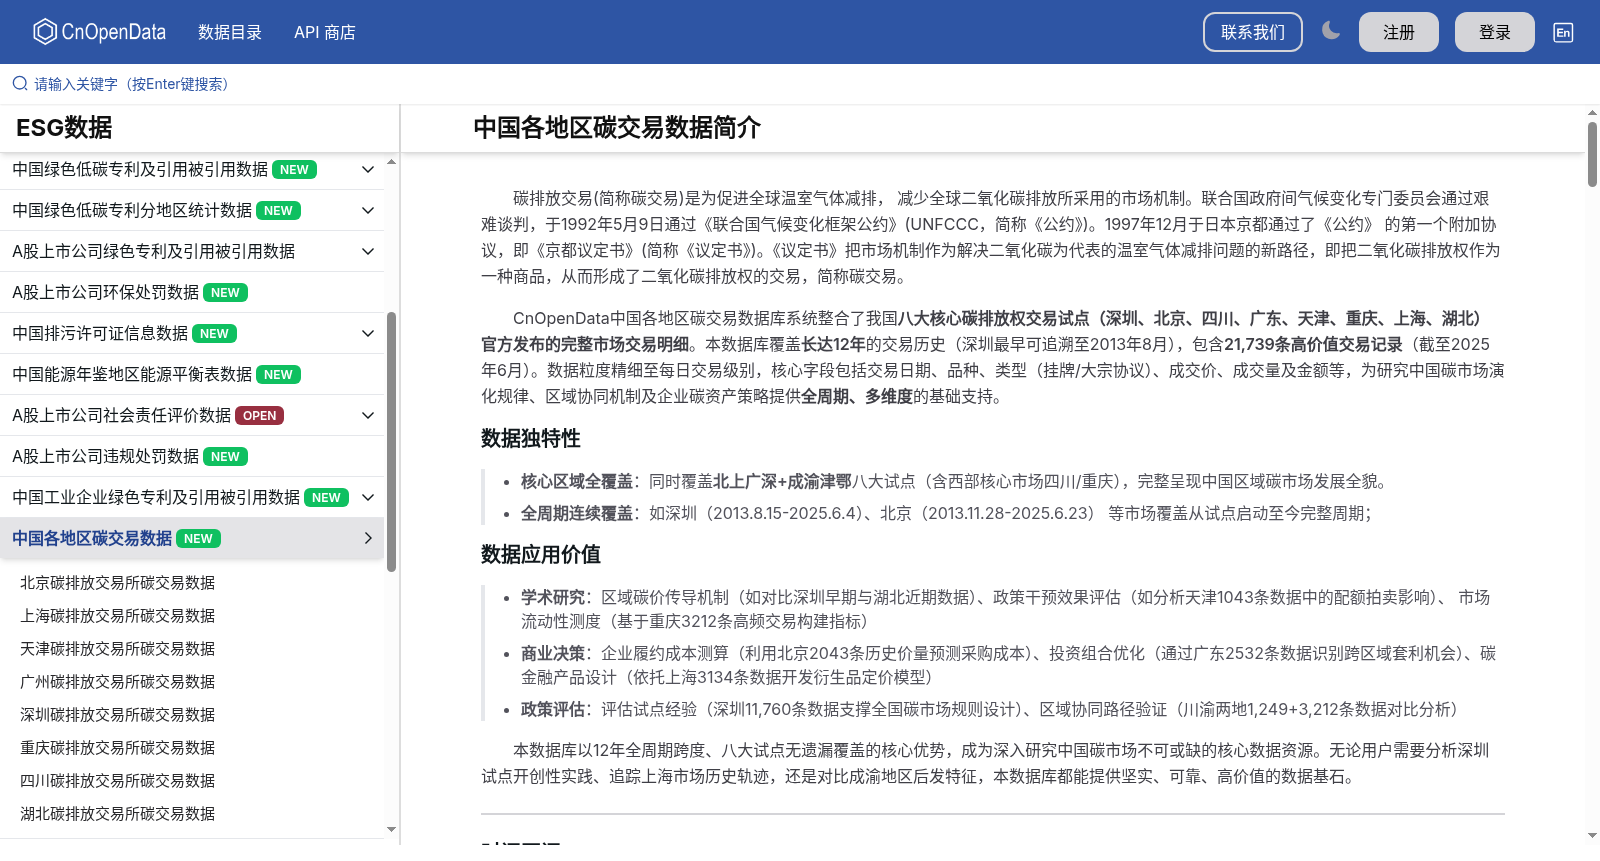Open the API 商店 menu
This screenshot has height=861, width=1600.
(x=325, y=32)
